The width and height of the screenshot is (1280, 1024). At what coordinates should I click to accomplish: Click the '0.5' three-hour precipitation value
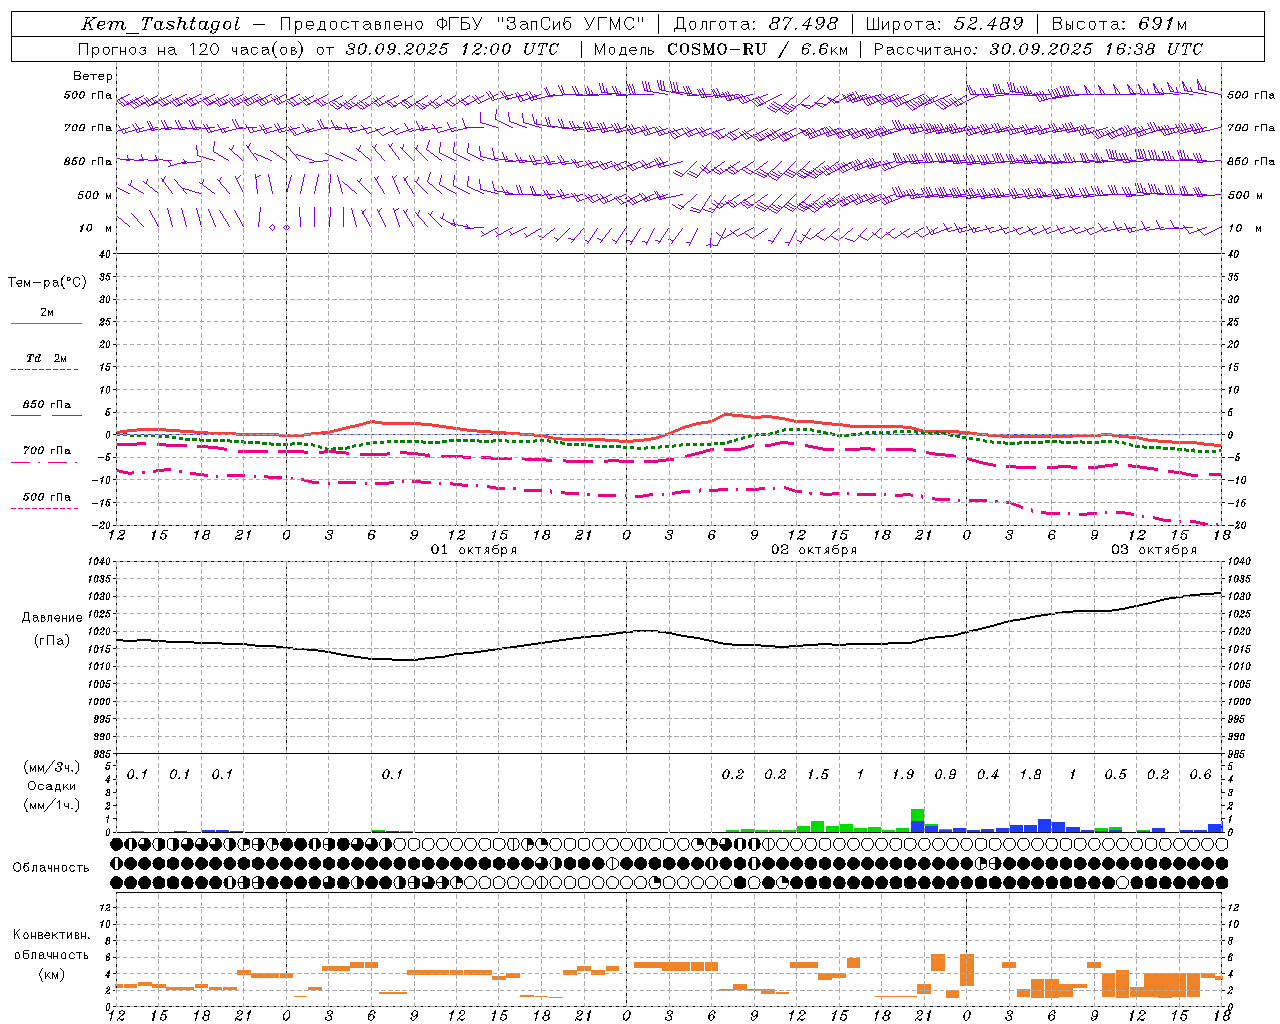coord(1115,775)
